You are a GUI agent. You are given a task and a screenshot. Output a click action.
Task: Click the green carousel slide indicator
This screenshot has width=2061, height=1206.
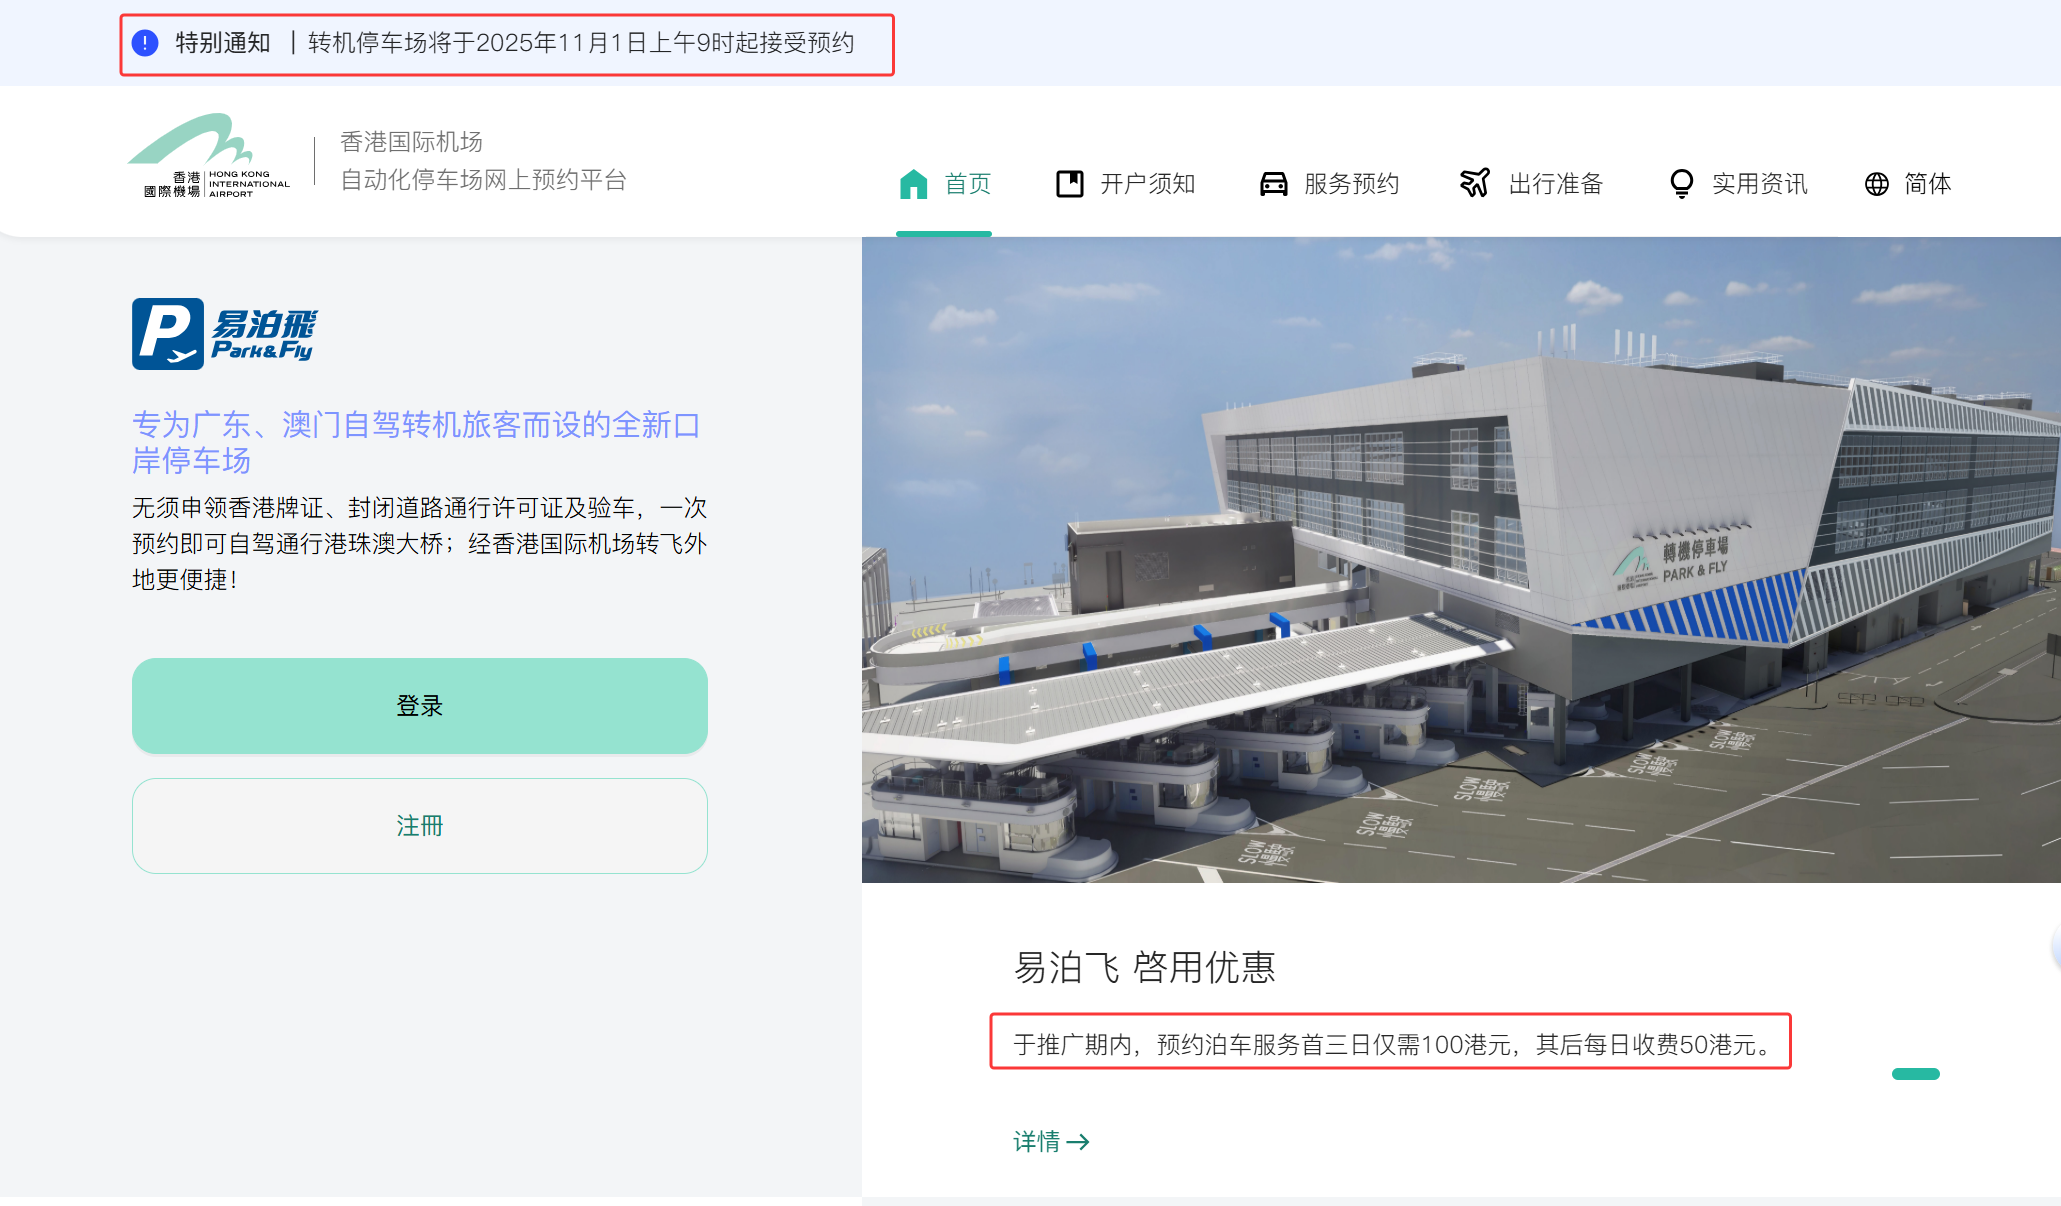point(1915,1074)
